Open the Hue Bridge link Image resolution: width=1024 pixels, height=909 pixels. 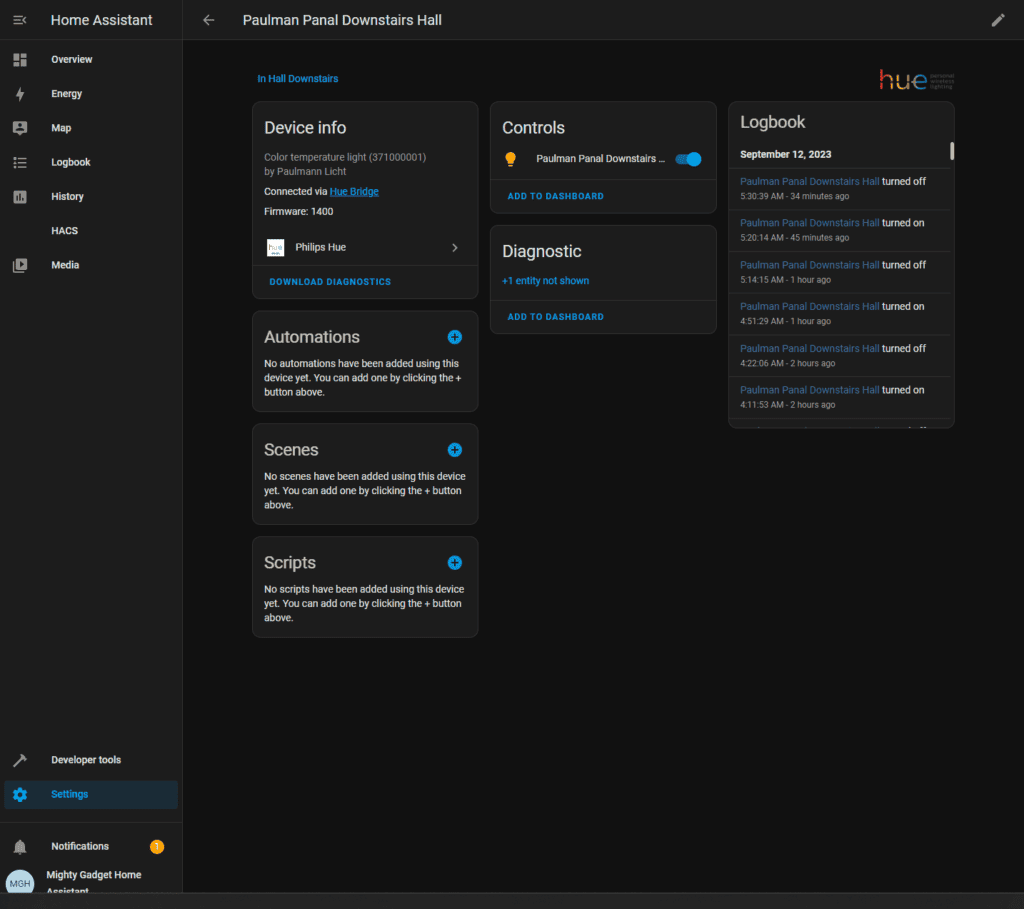pyautogui.click(x=354, y=191)
